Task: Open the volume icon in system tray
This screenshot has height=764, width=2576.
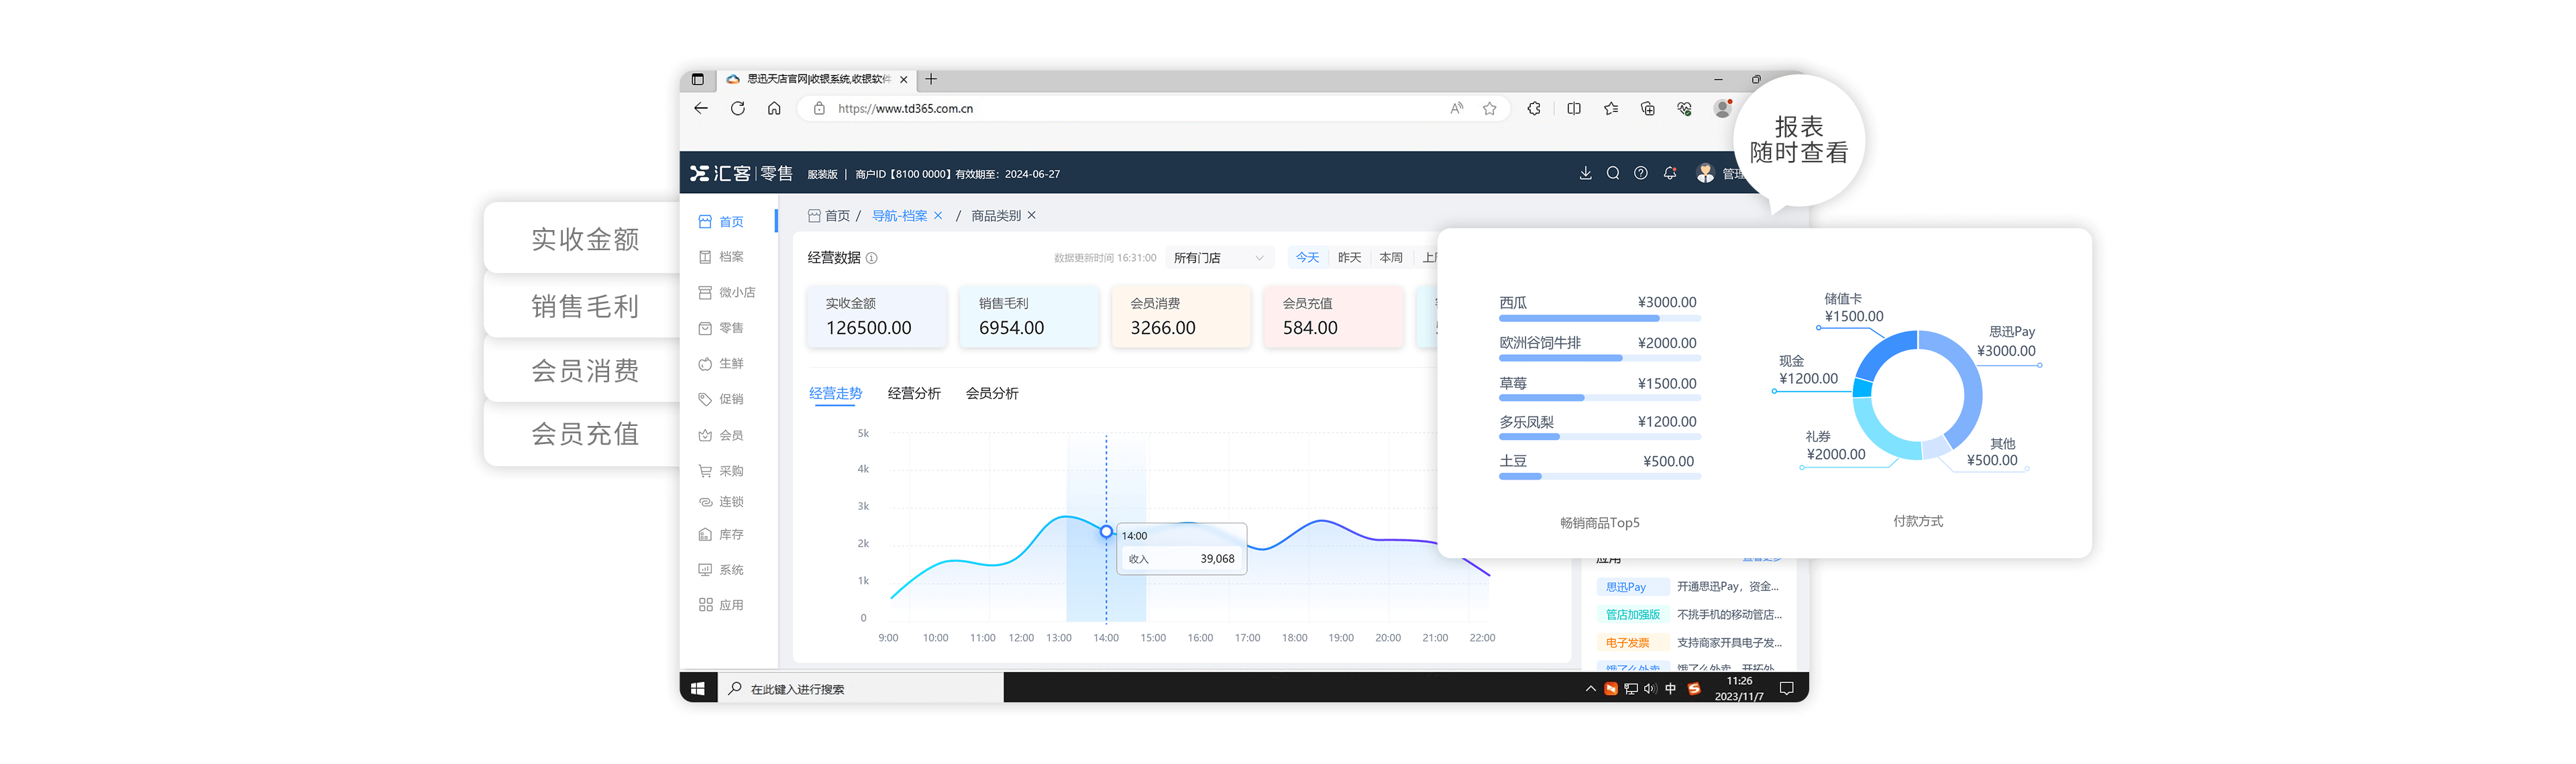Action: pos(1650,688)
